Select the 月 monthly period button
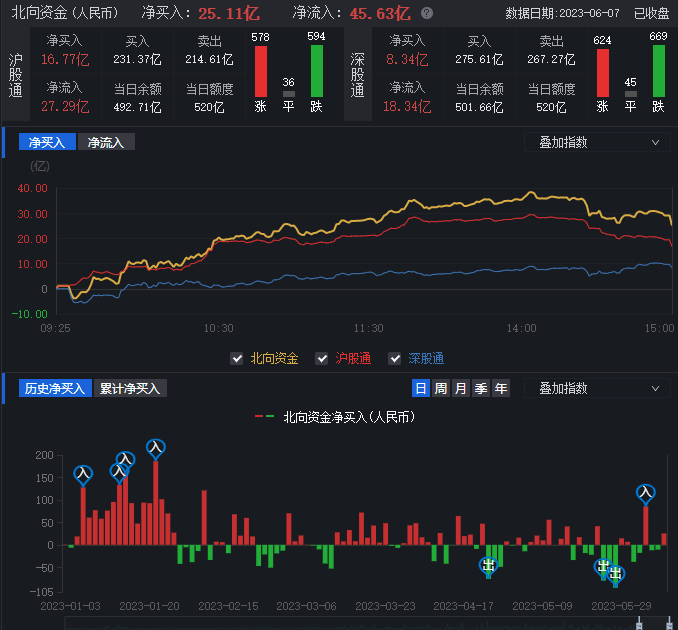Screen dimensions: 678x630 pyautogui.click(x=460, y=388)
